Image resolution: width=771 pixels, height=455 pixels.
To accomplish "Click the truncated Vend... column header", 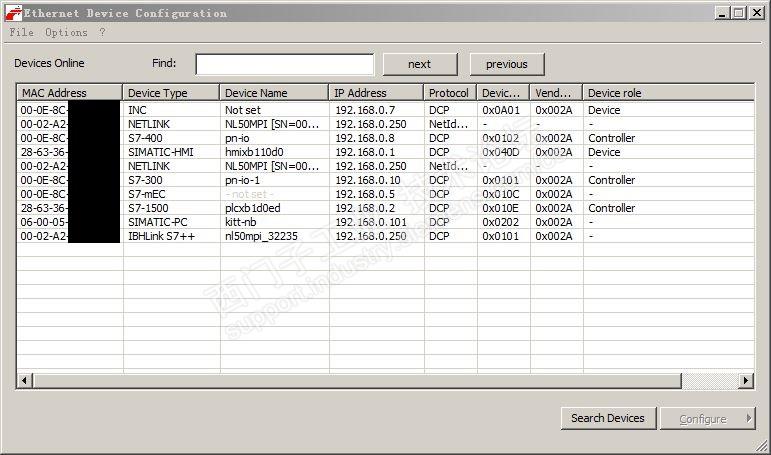I will (x=556, y=93).
